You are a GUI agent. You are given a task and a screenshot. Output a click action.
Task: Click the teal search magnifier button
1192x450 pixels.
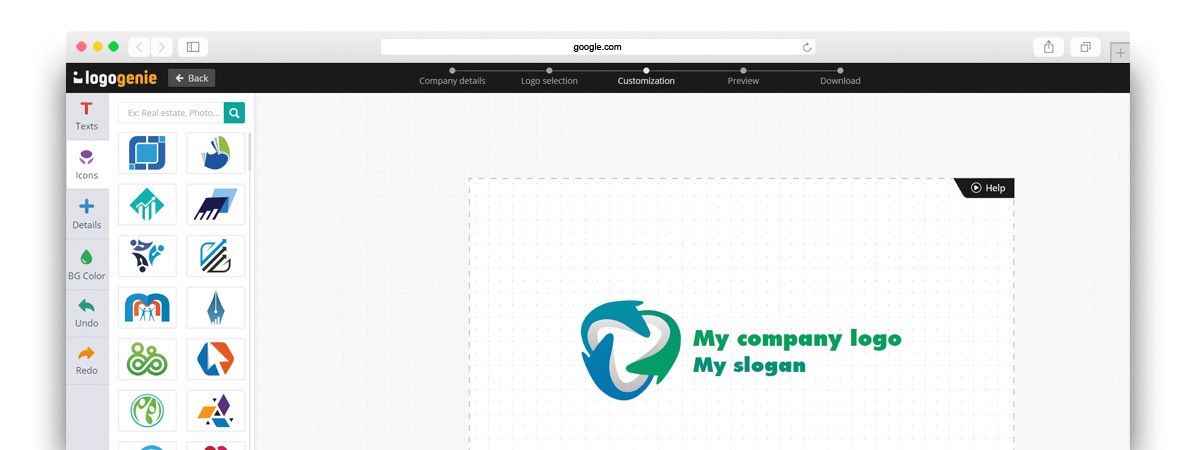234,113
